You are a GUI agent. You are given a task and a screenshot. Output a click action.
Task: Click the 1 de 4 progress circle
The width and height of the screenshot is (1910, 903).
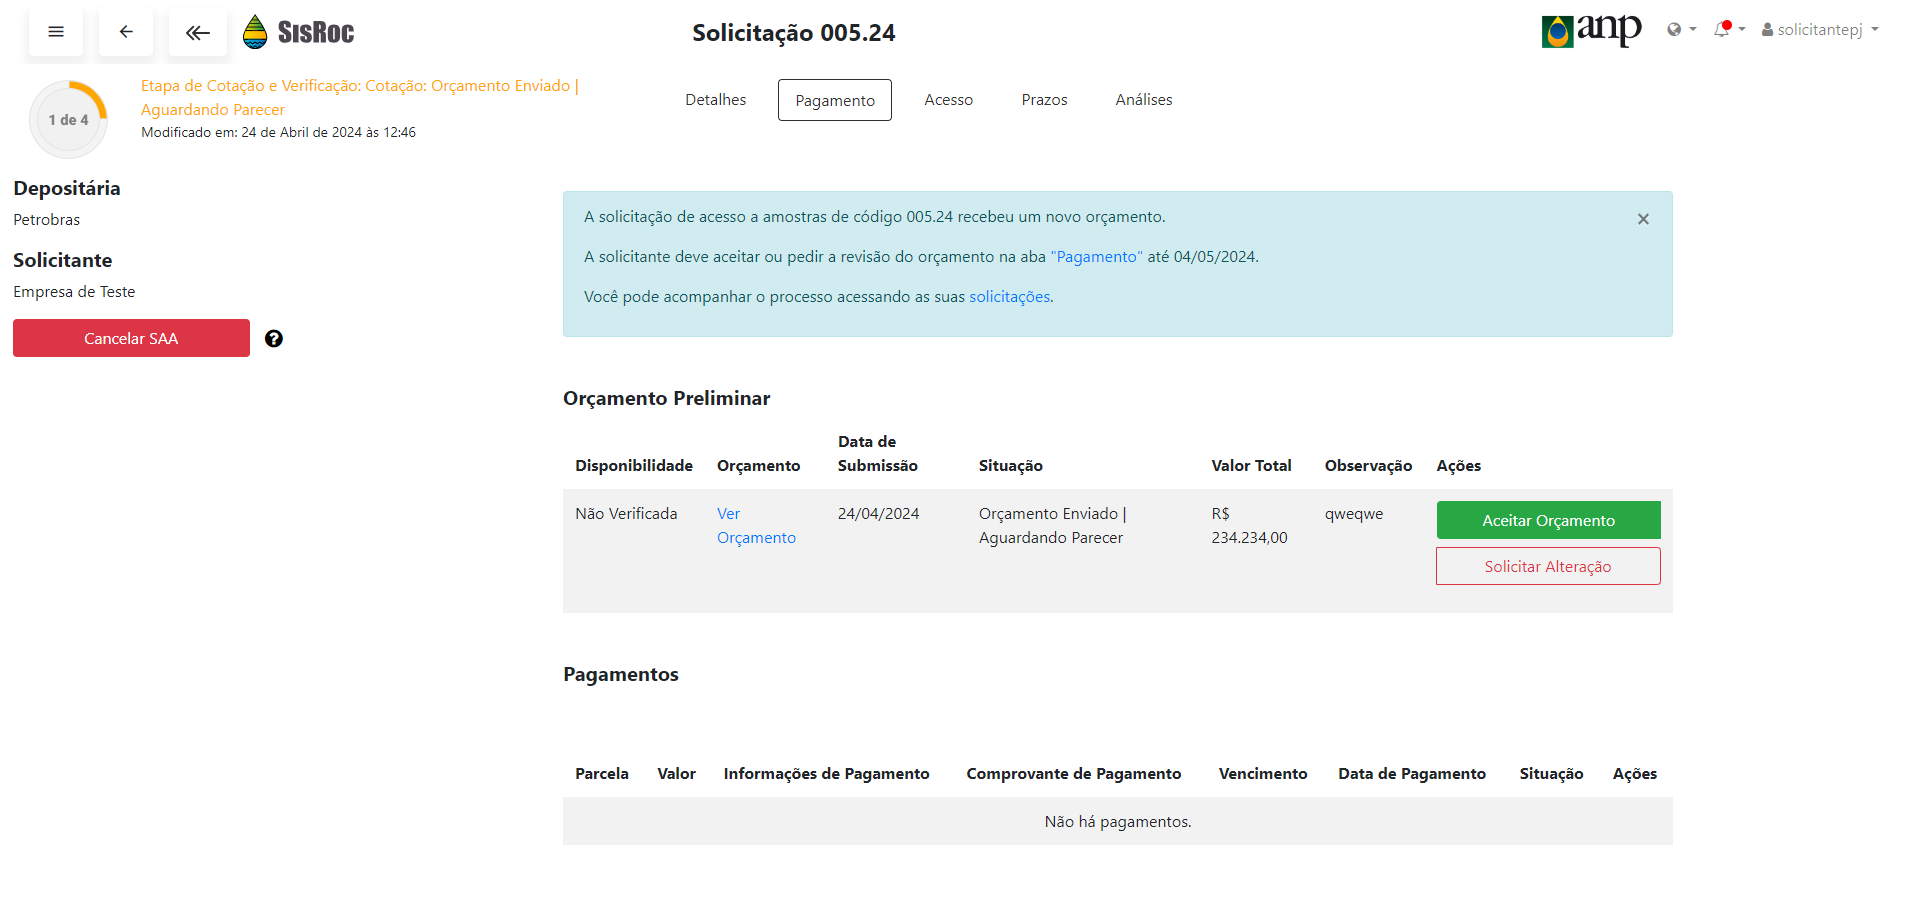(68, 120)
